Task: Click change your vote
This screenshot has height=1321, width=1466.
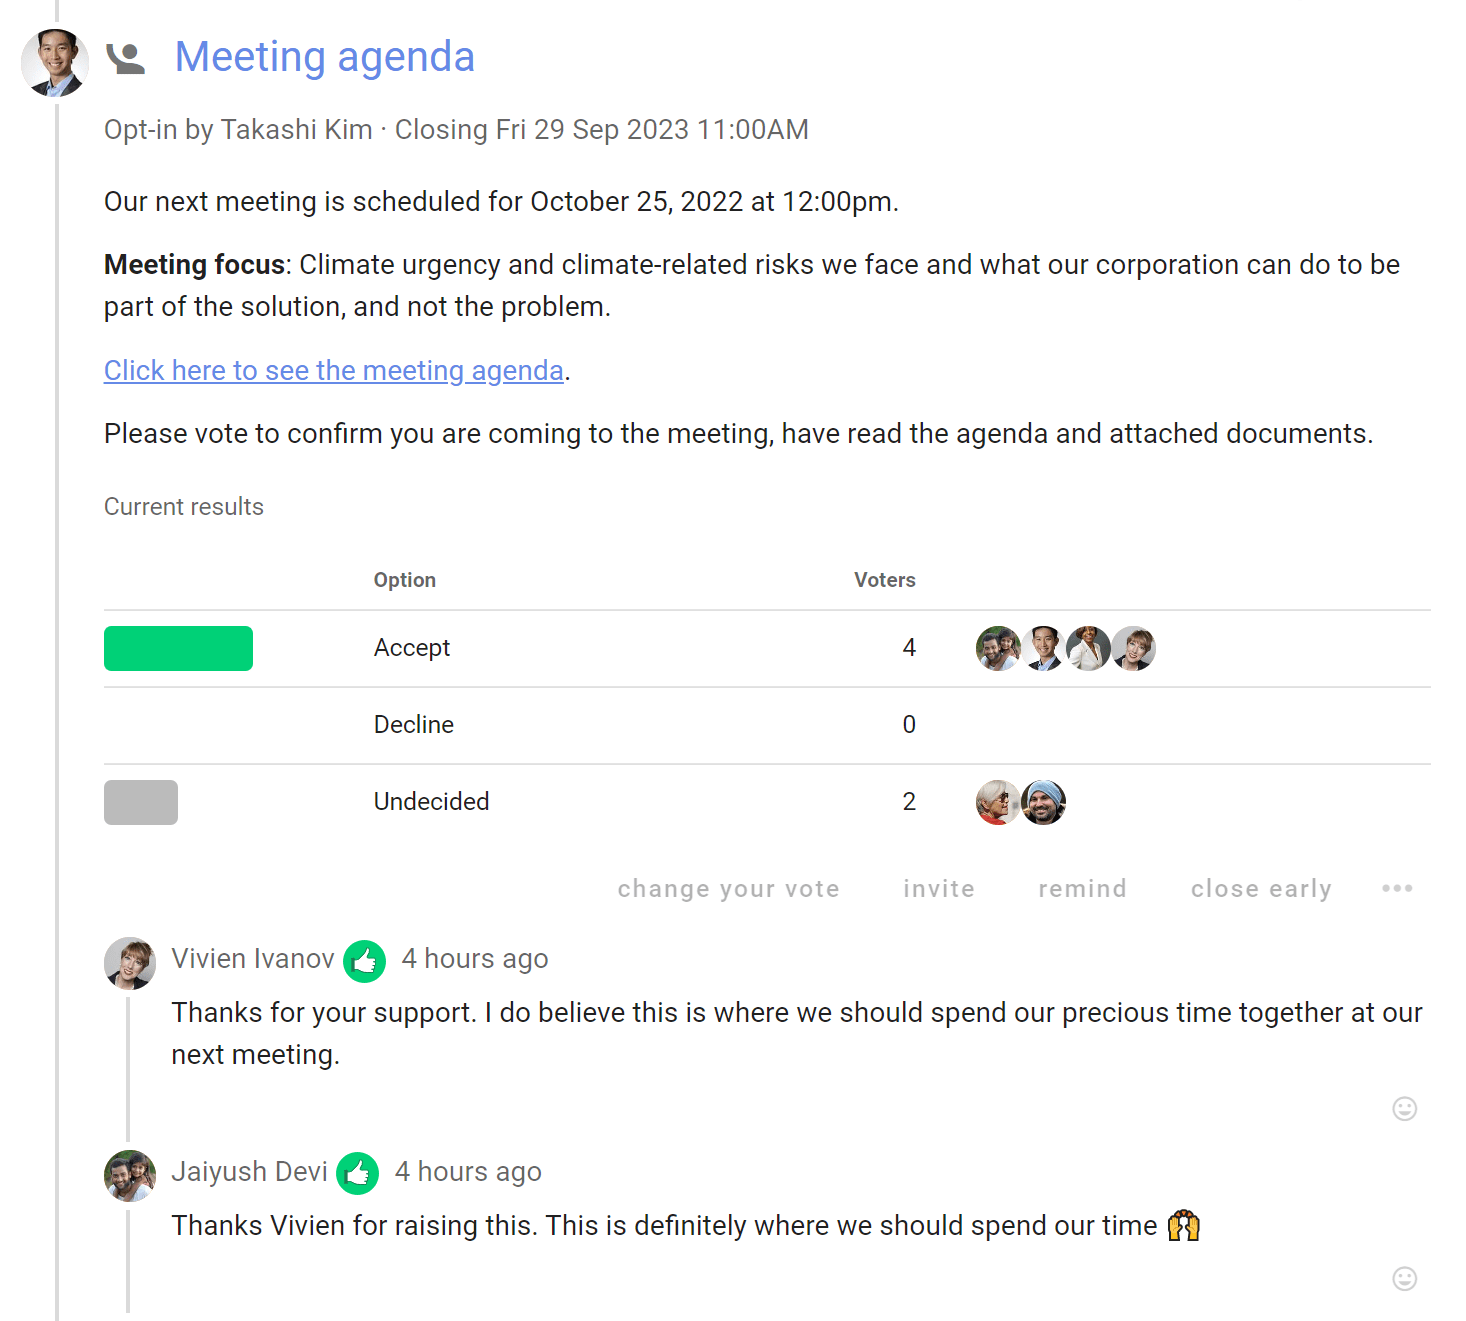Action: click(728, 889)
